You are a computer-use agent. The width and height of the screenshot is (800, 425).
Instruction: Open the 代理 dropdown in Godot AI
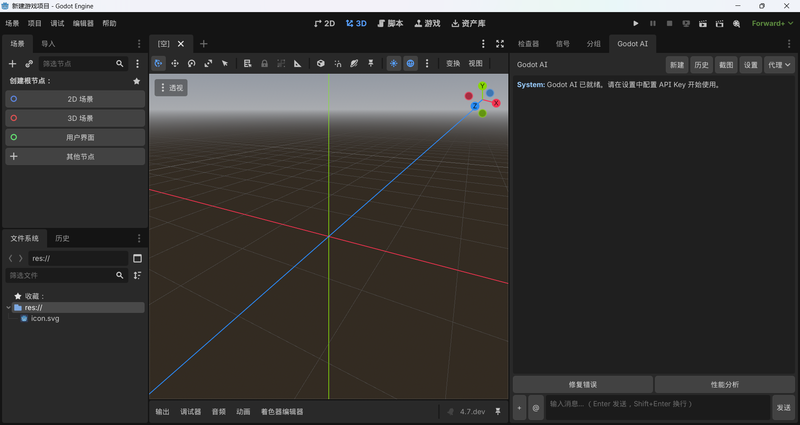click(779, 65)
